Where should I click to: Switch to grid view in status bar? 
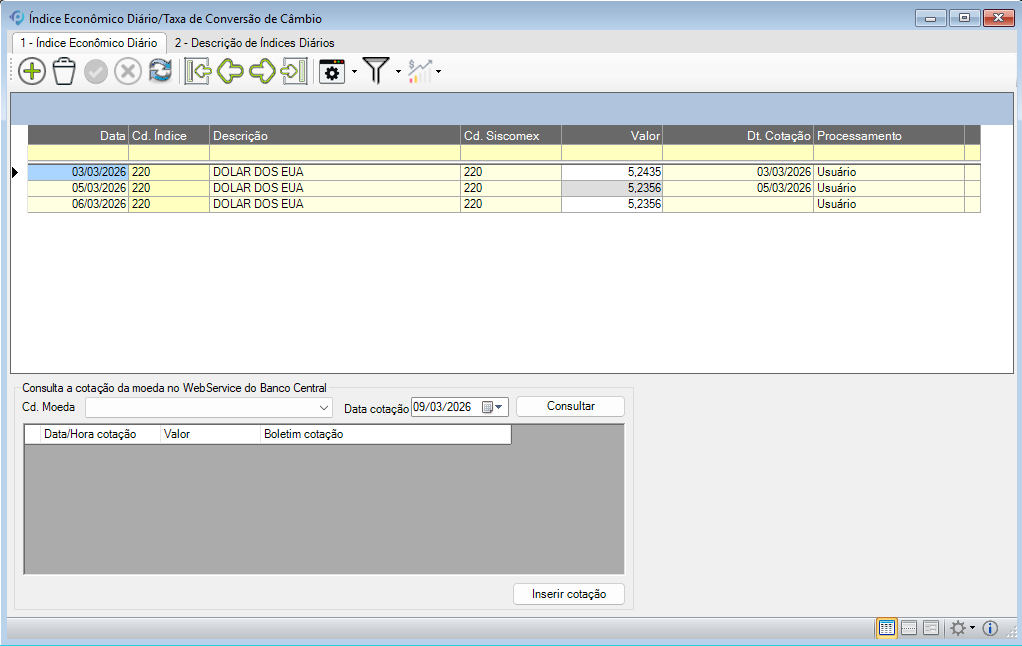point(886,628)
